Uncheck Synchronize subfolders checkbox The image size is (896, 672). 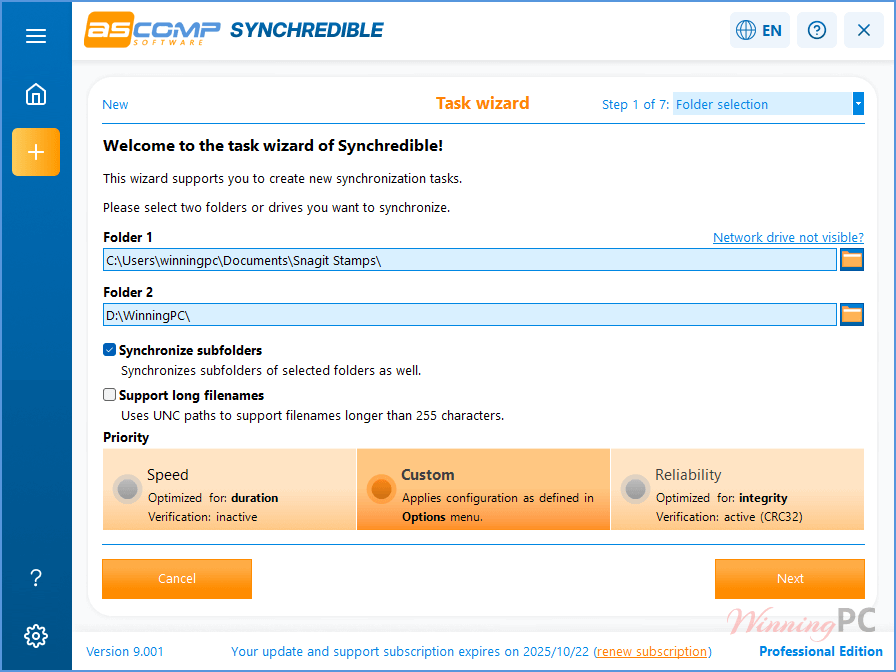pos(109,350)
